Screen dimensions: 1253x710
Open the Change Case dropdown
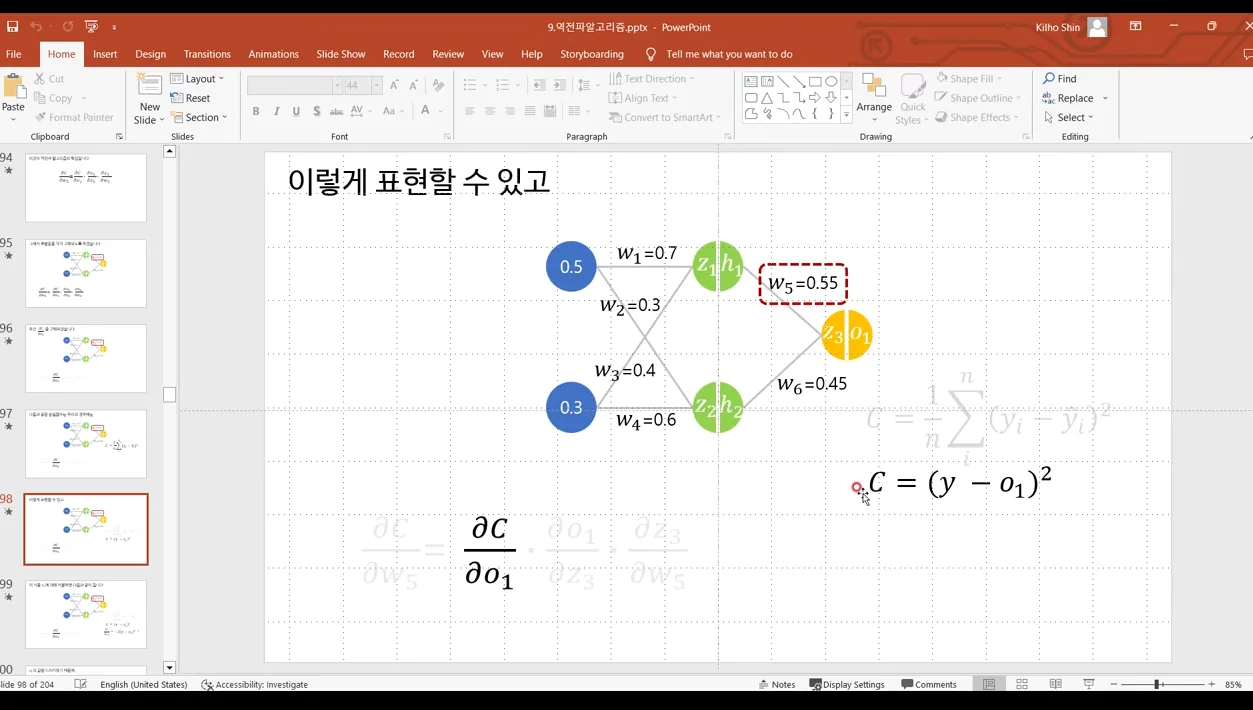(391, 111)
